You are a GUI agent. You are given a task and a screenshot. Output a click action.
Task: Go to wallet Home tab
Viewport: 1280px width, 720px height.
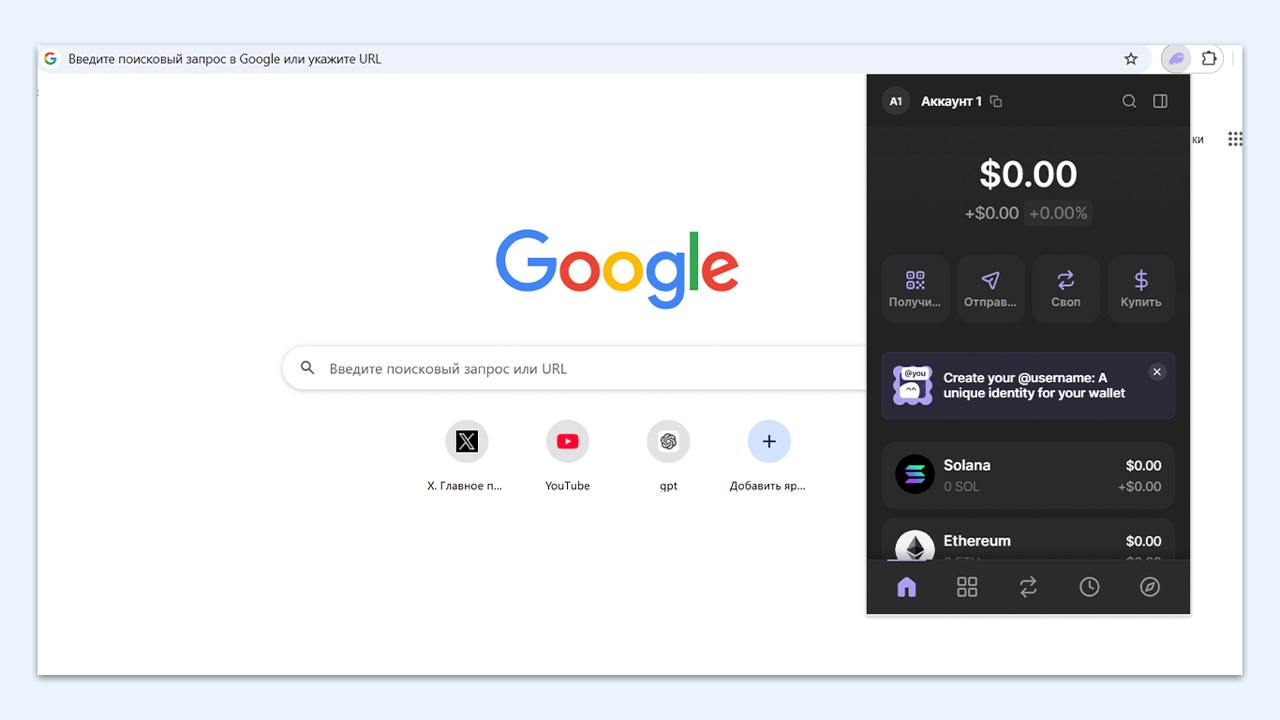[906, 587]
